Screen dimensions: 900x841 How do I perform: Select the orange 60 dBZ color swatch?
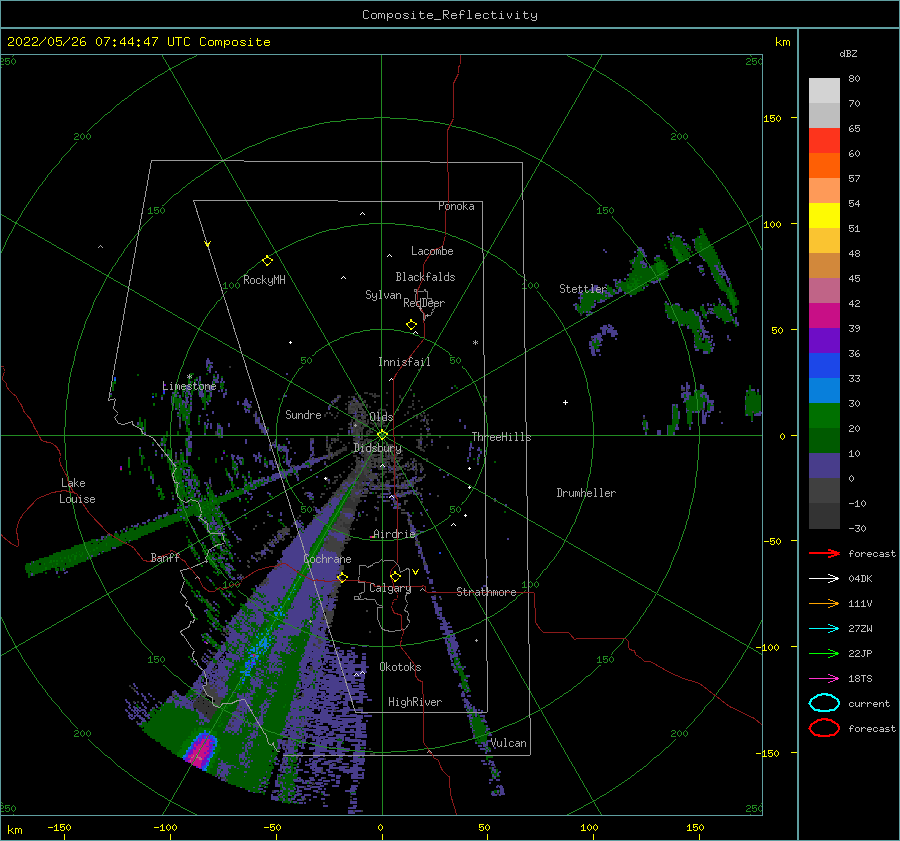click(824, 165)
